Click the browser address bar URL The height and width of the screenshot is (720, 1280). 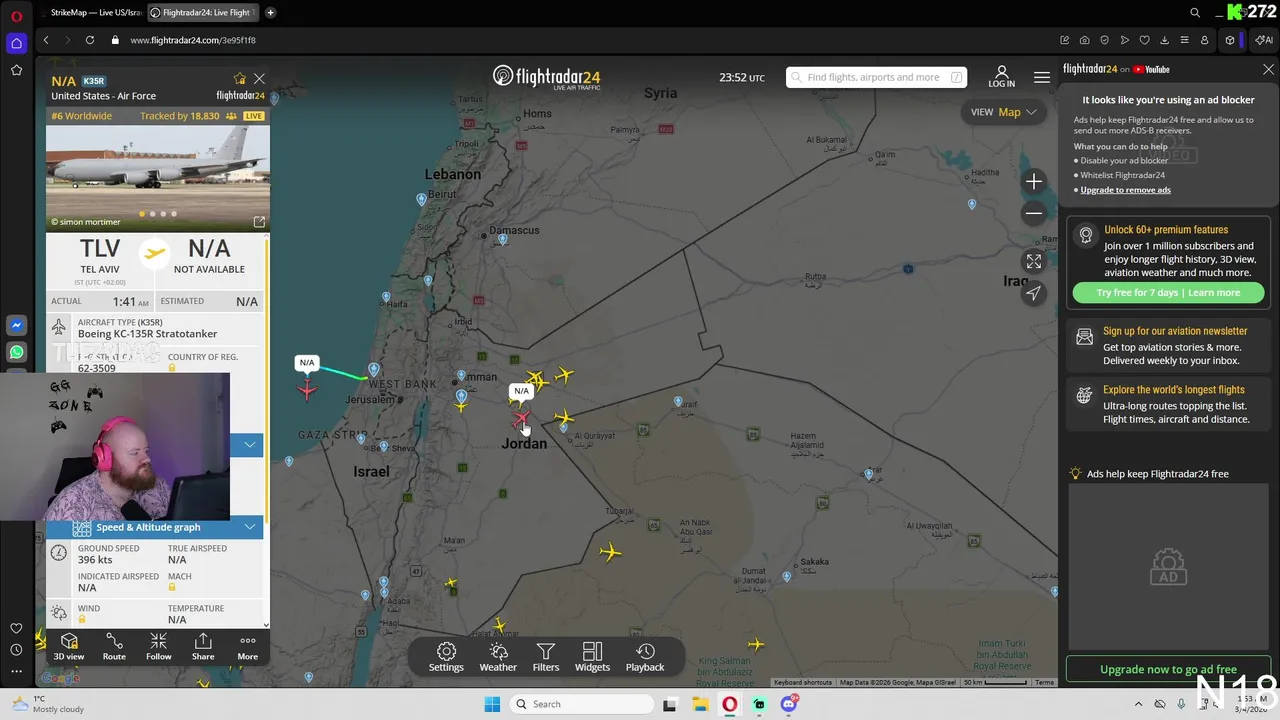193,40
